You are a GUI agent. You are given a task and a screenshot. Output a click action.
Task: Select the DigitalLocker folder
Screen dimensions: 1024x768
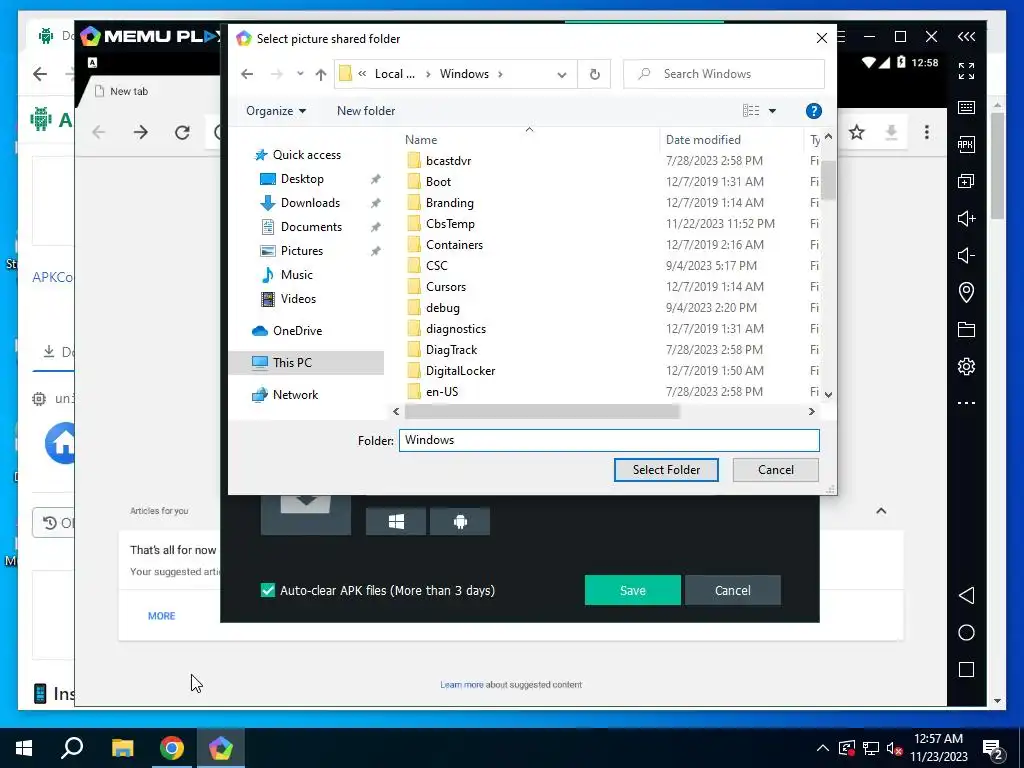[x=460, y=371]
